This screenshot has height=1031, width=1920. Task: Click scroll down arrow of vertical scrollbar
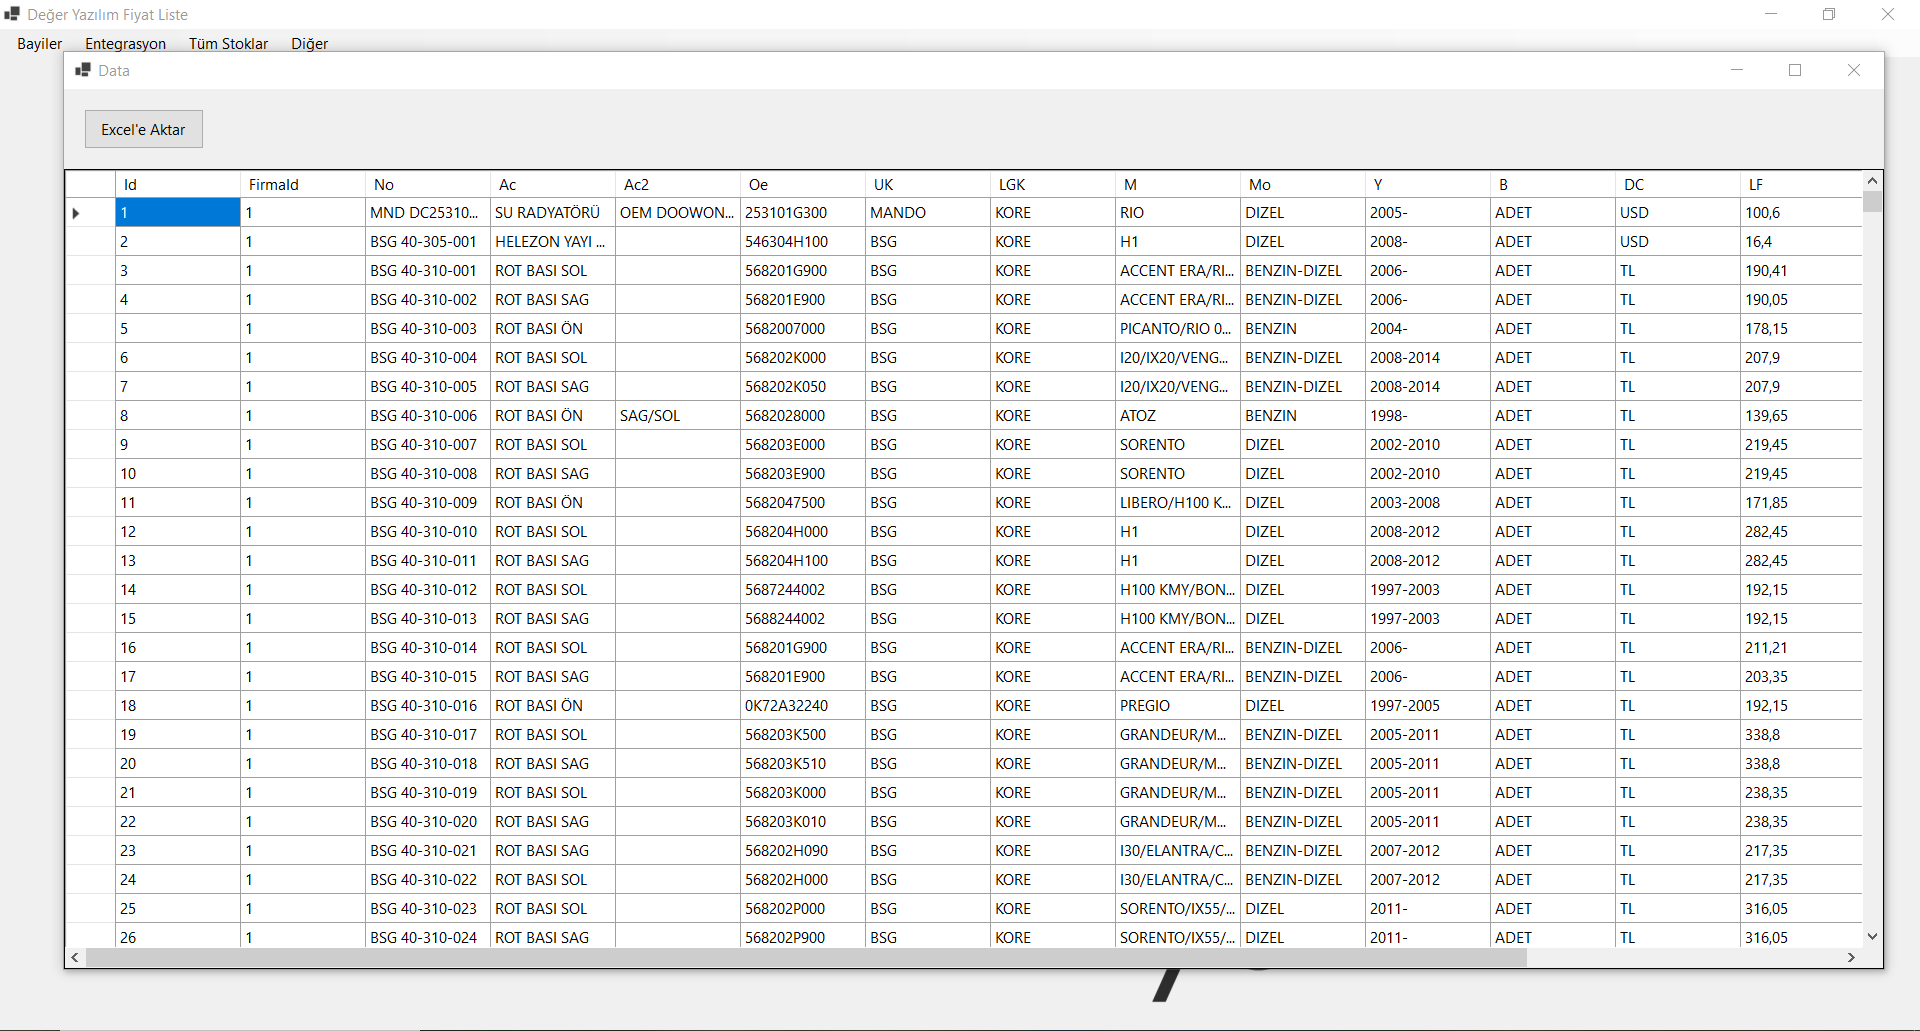pyautogui.click(x=1872, y=937)
